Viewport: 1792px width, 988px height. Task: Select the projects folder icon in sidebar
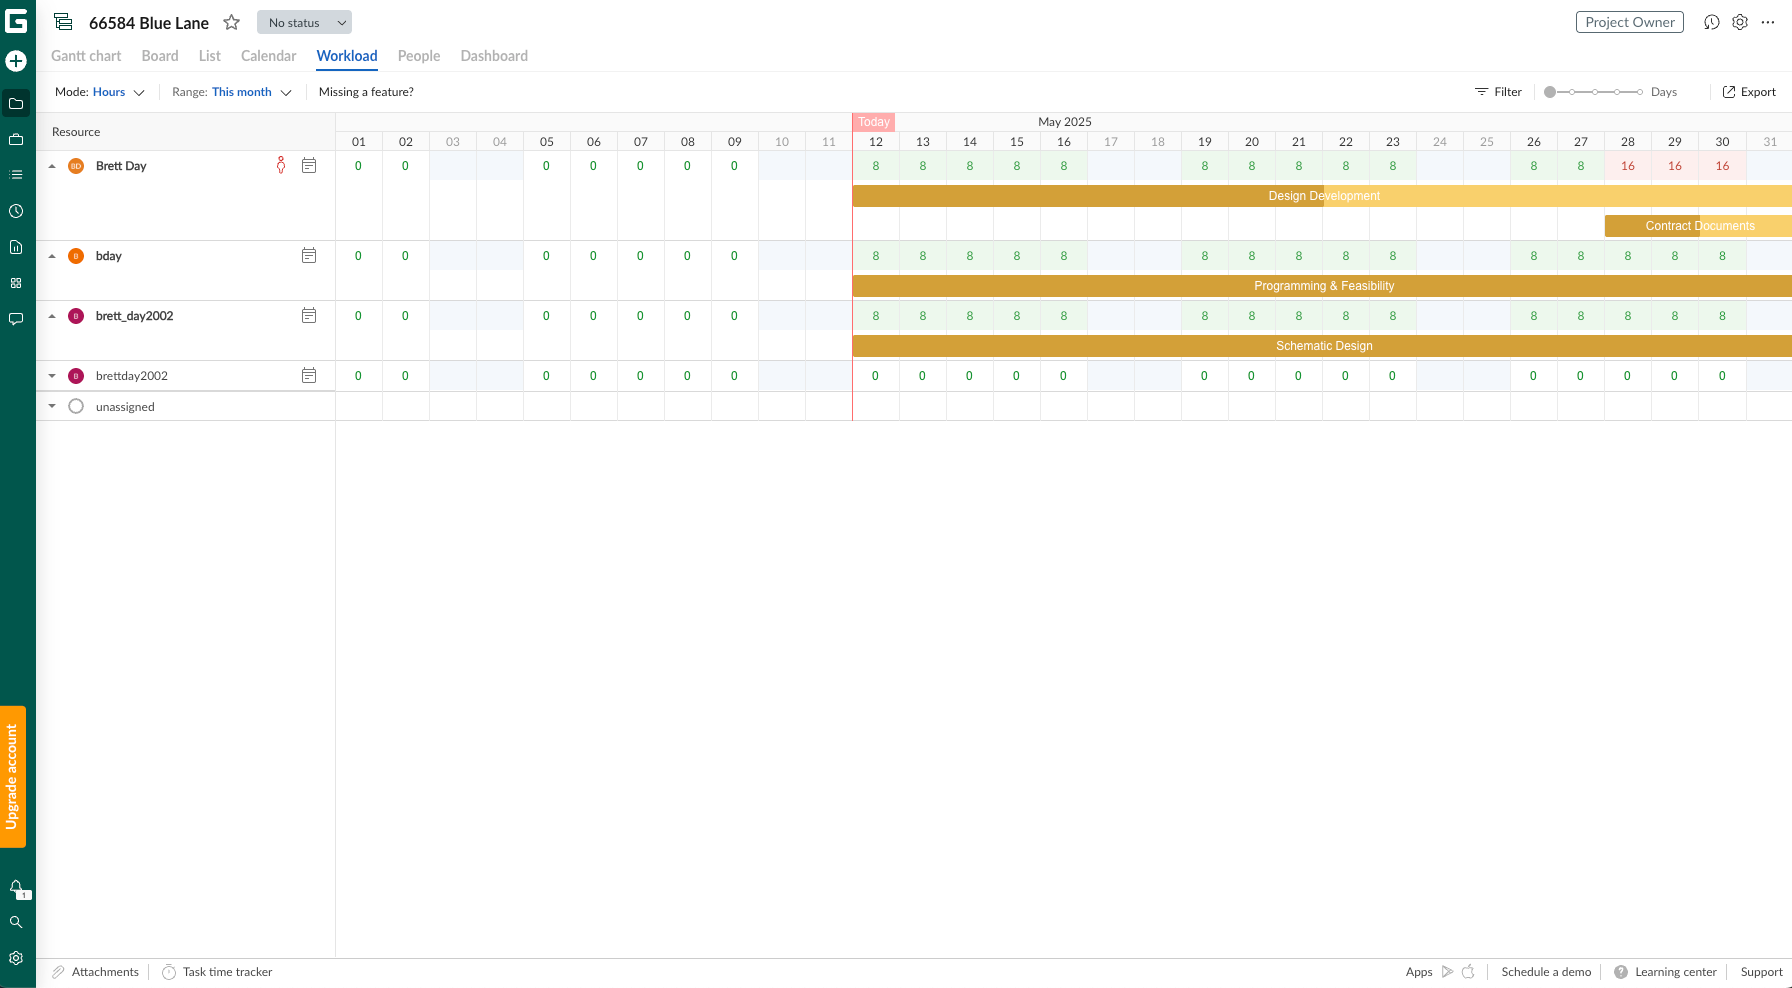pyautogui.click(x=16, y=103)
